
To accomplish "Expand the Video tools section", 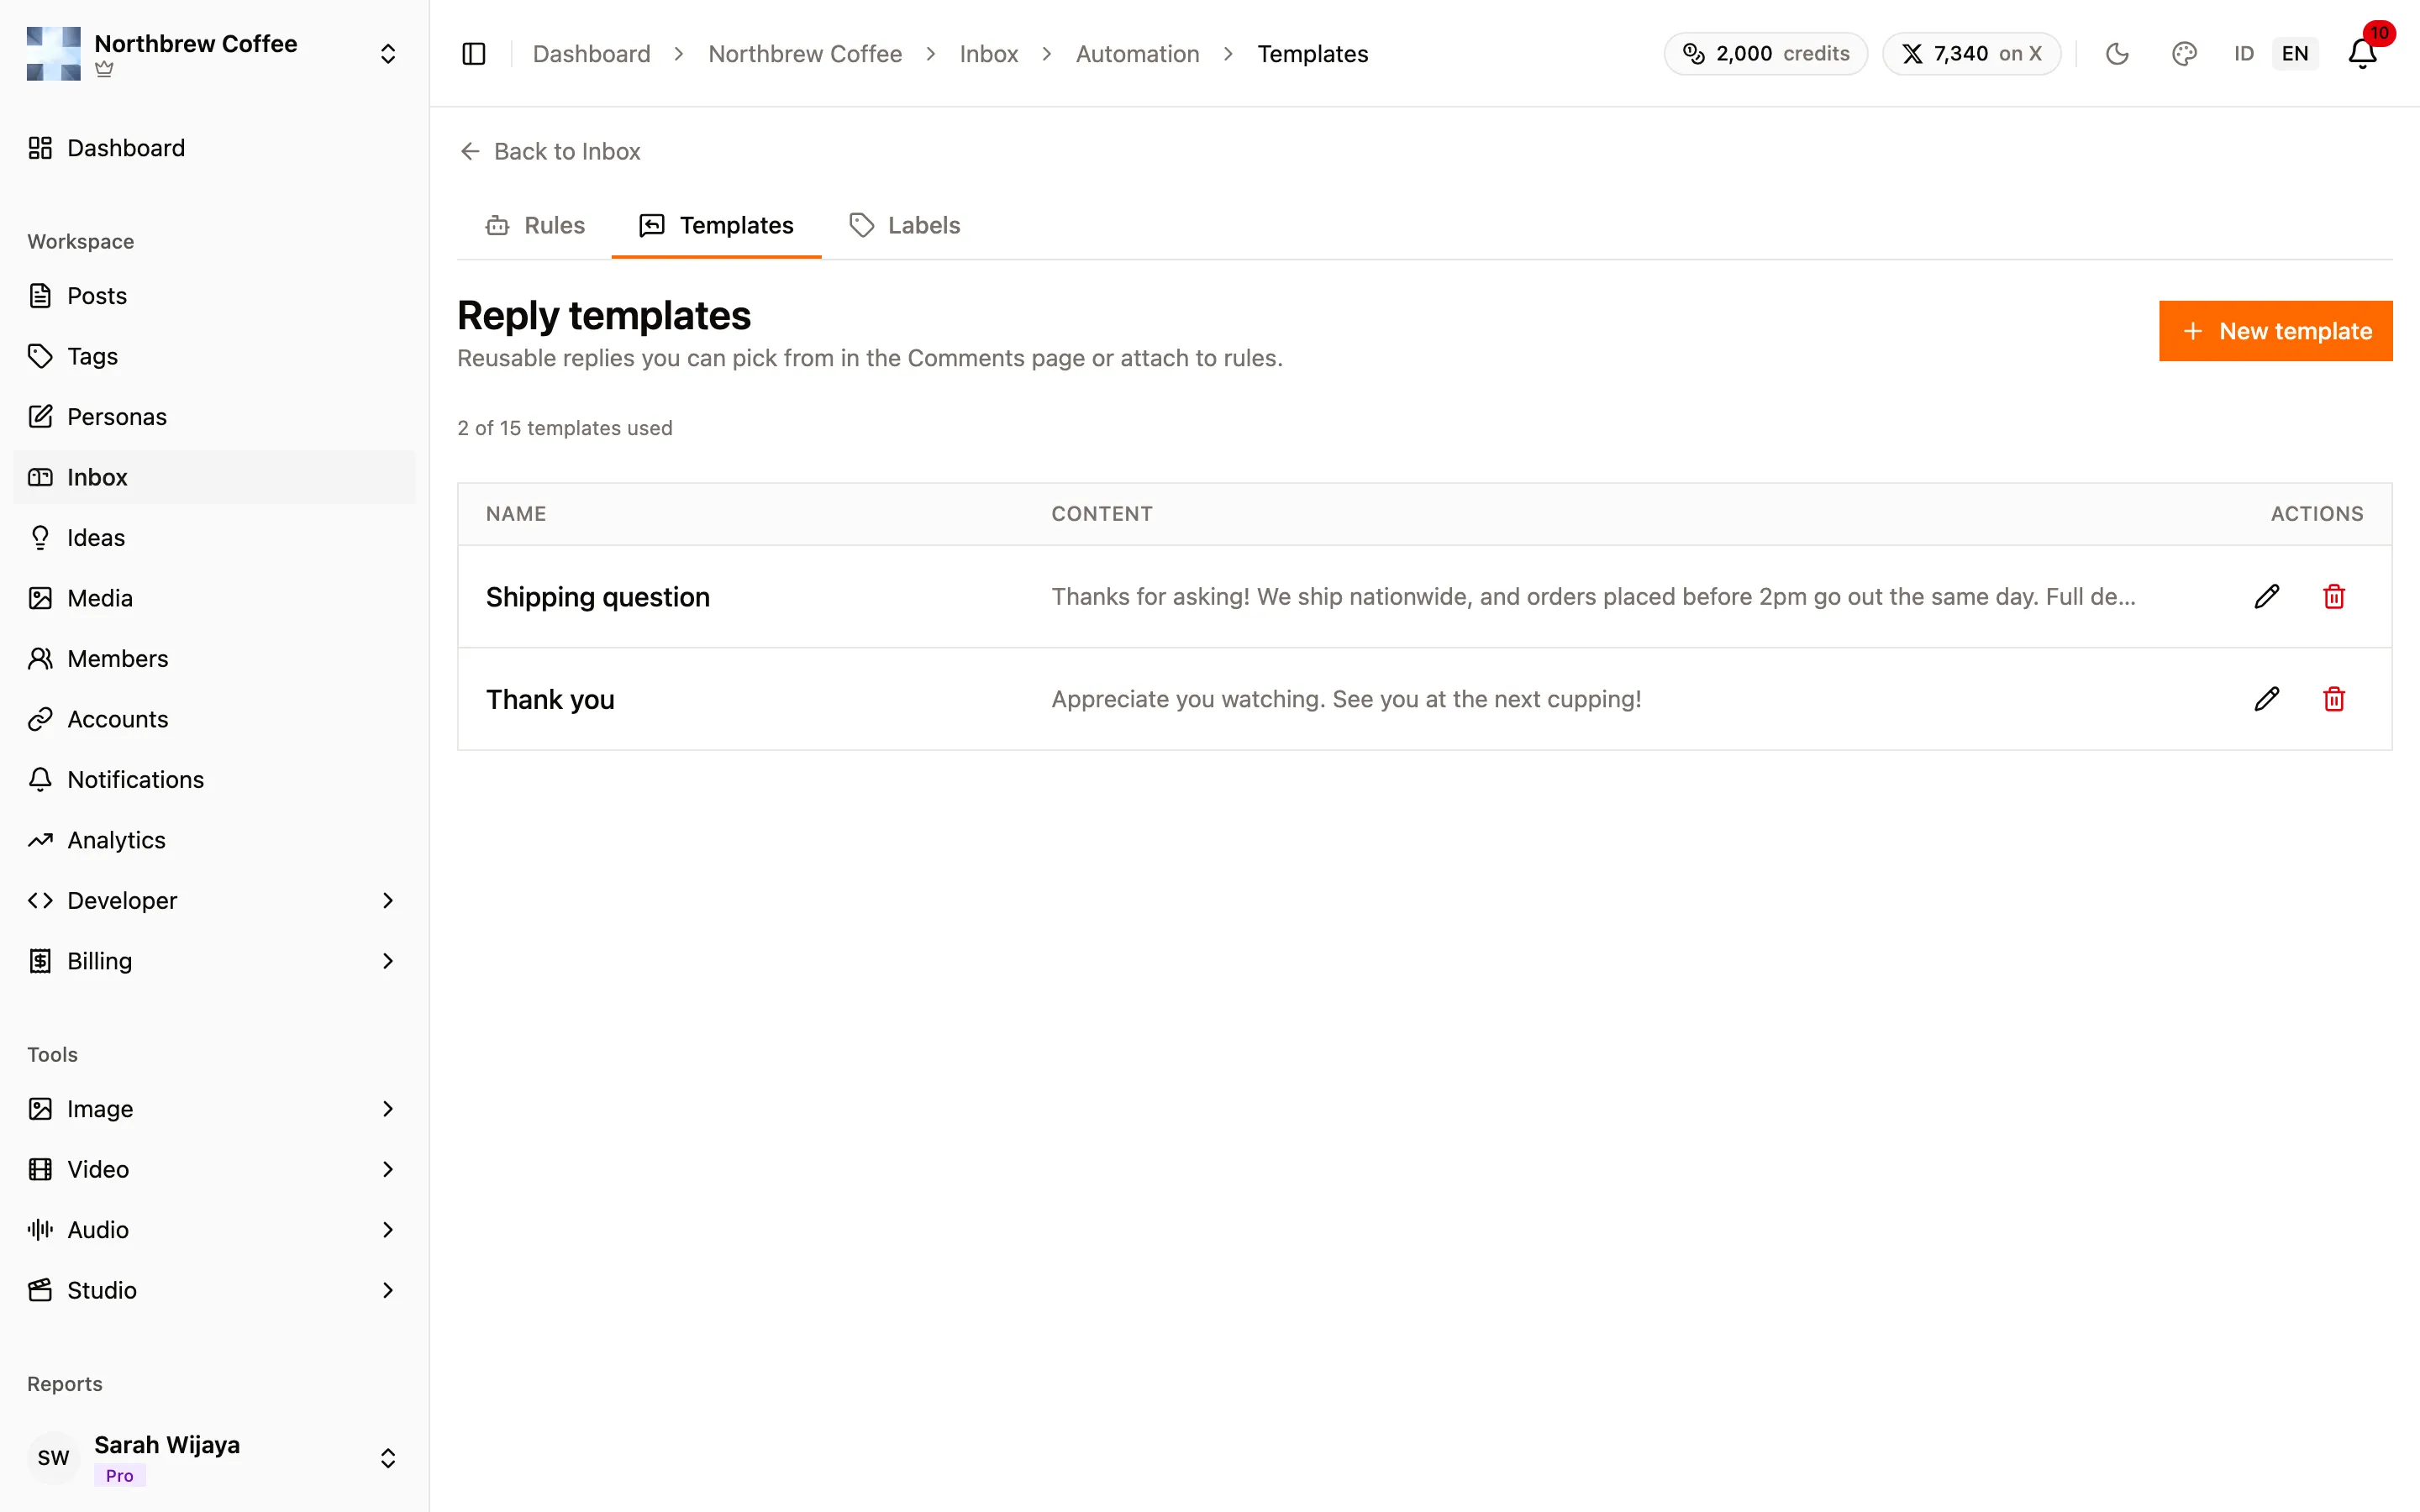I will (x=214, y=1169).
